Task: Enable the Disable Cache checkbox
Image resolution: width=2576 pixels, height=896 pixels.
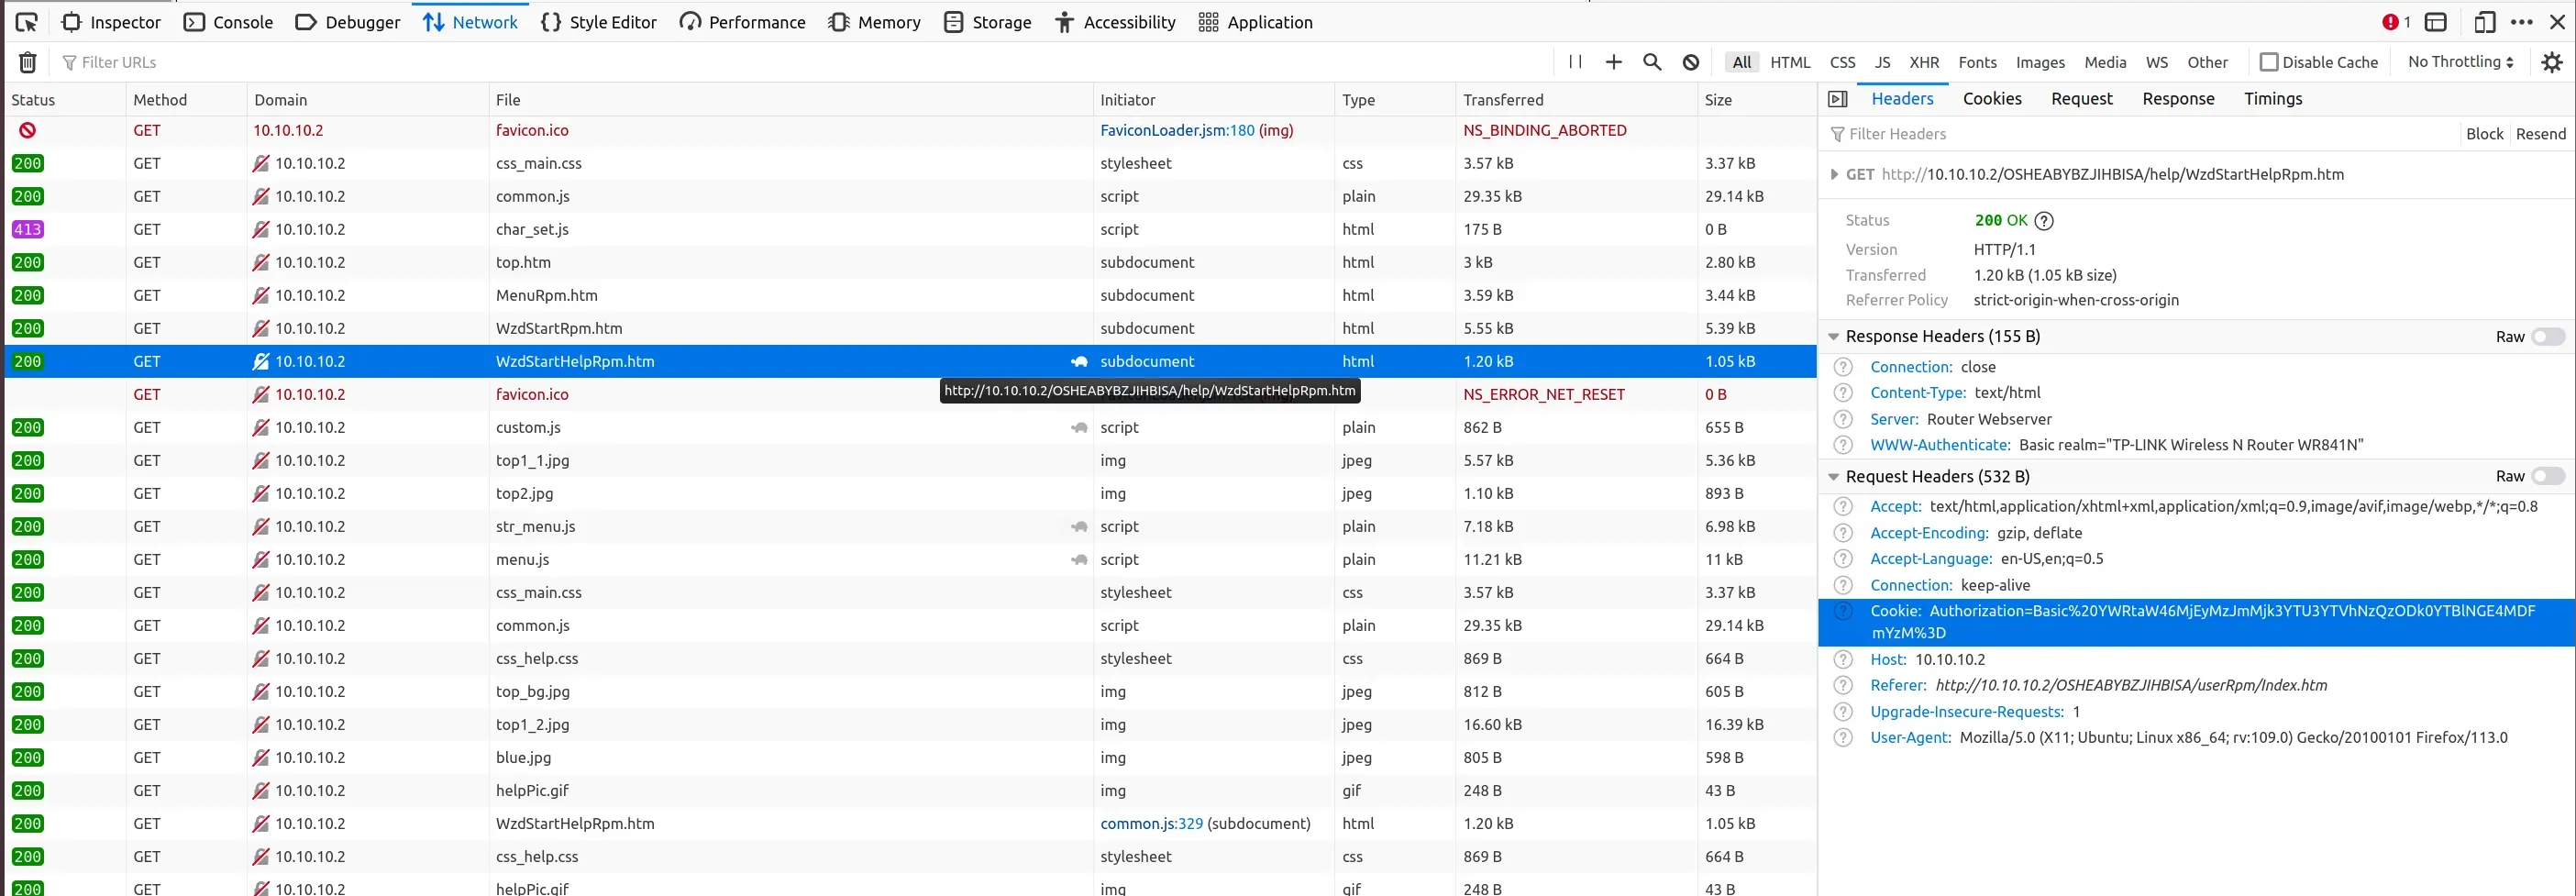Action: click(2269, 62)
